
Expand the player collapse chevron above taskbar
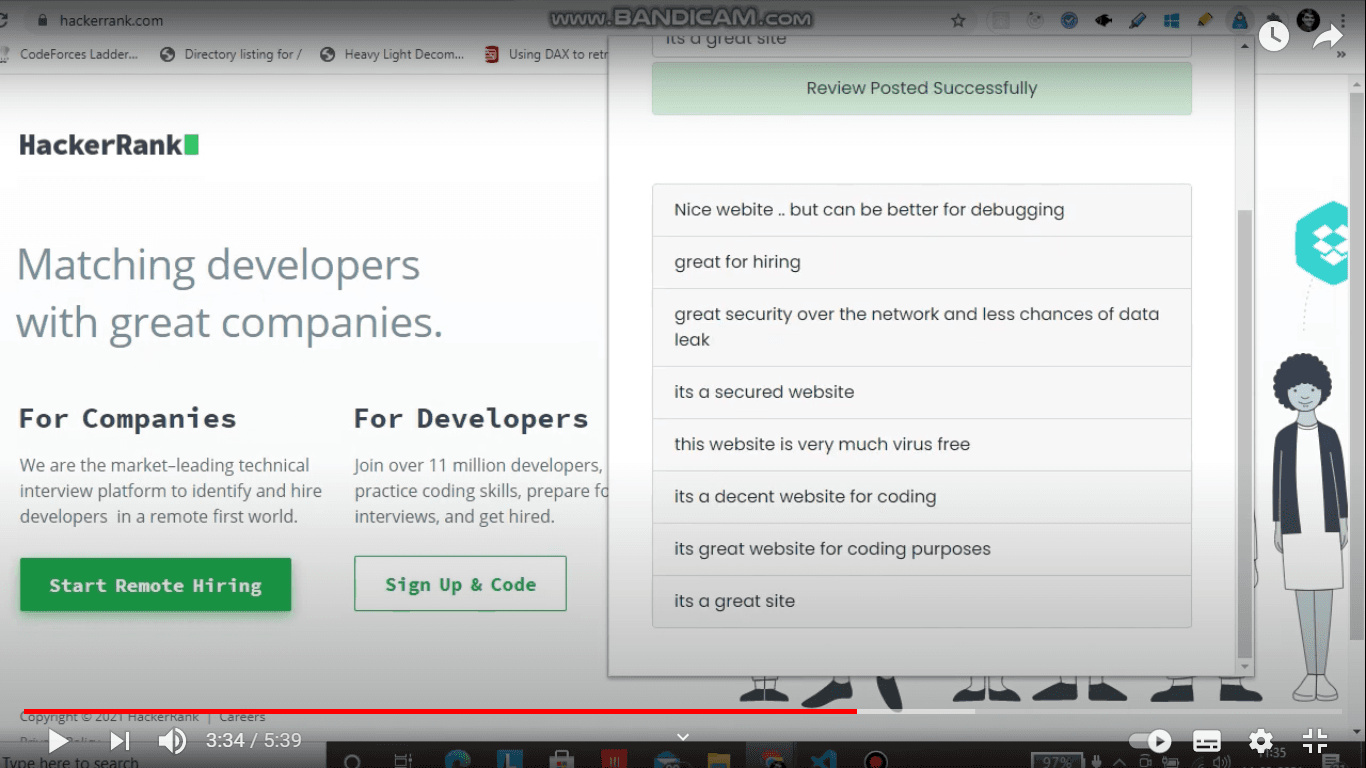click(683, 737)
